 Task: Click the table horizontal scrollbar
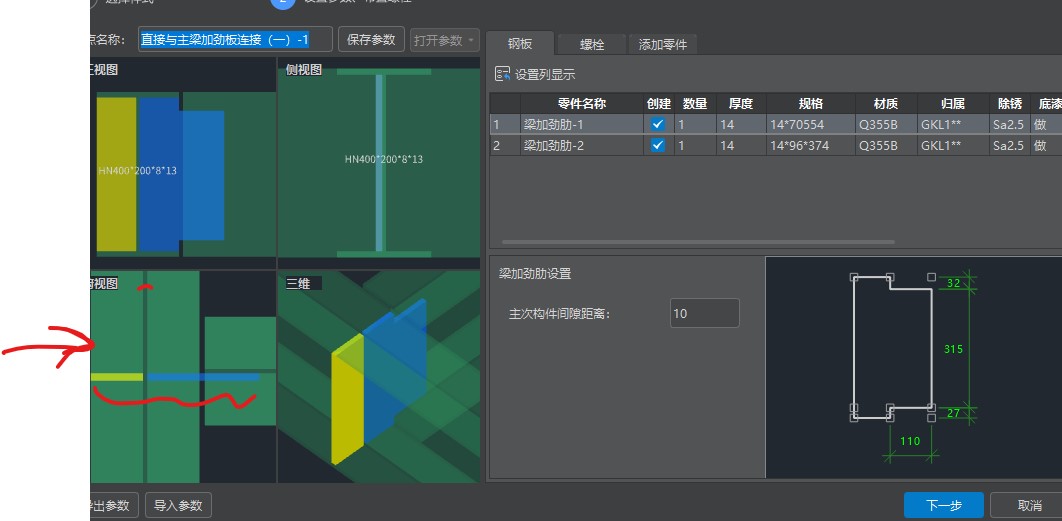[698, 242]
